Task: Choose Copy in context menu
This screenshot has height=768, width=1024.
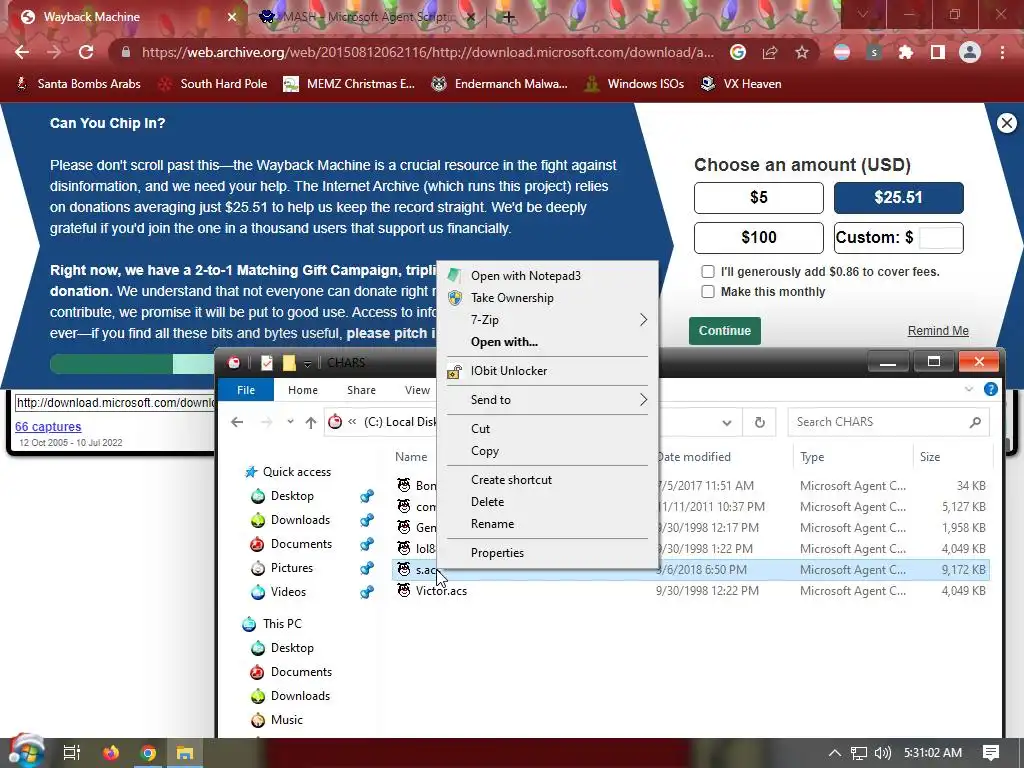Action: click(549, 451)
